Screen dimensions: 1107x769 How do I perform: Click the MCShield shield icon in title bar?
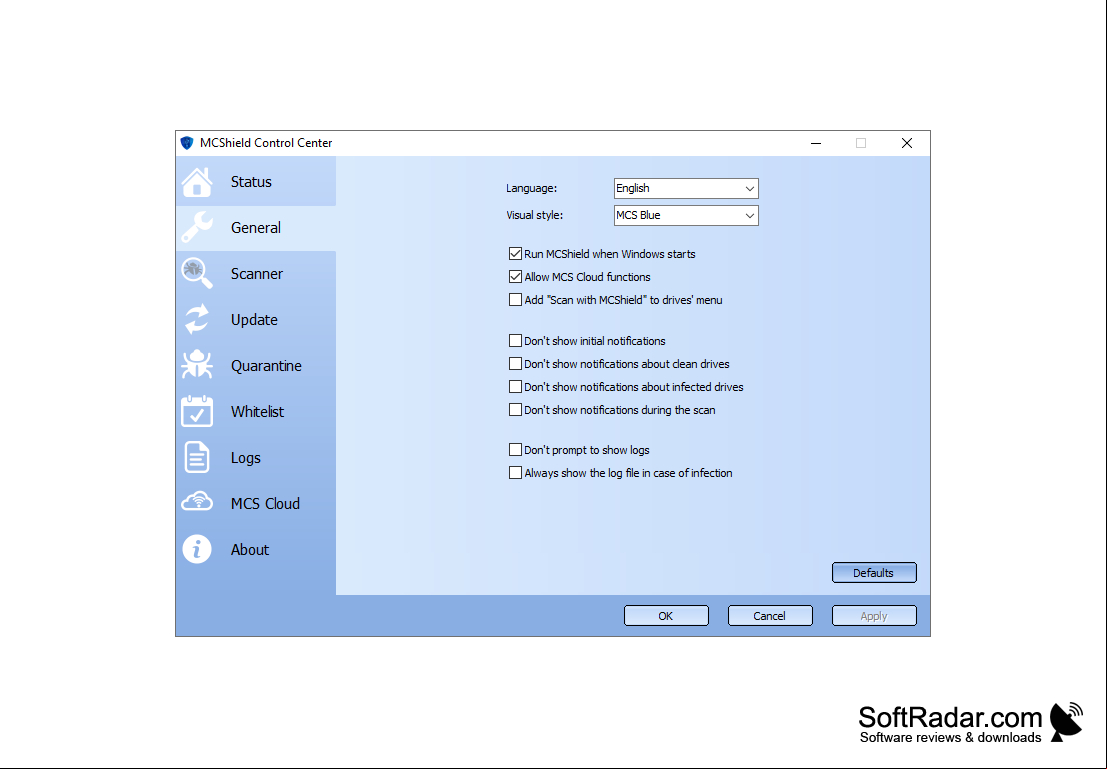point(187,143)
